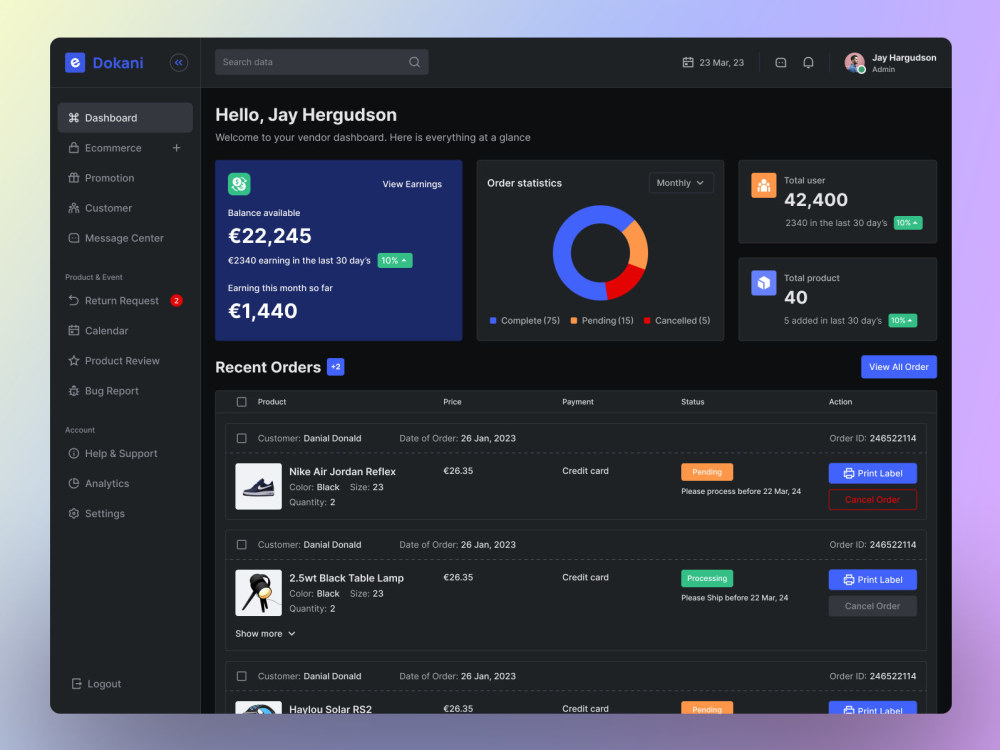Open the messages chat icon in header

[x=781, y=62]
